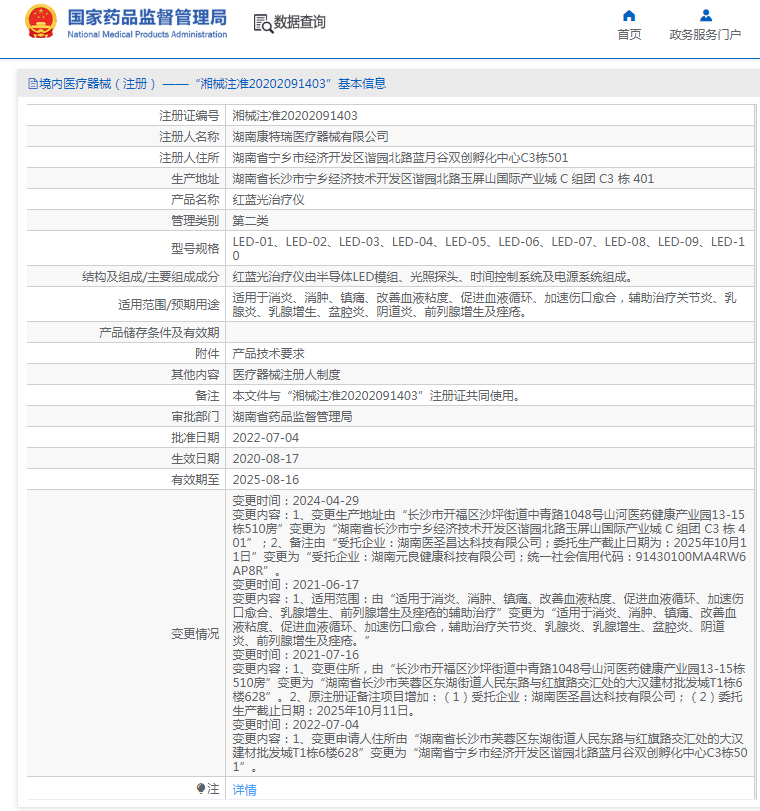The width and height of the screenshot is (760, 811).
Task: Click National Medical Products Administration subtitle
Action: (147, 35)
